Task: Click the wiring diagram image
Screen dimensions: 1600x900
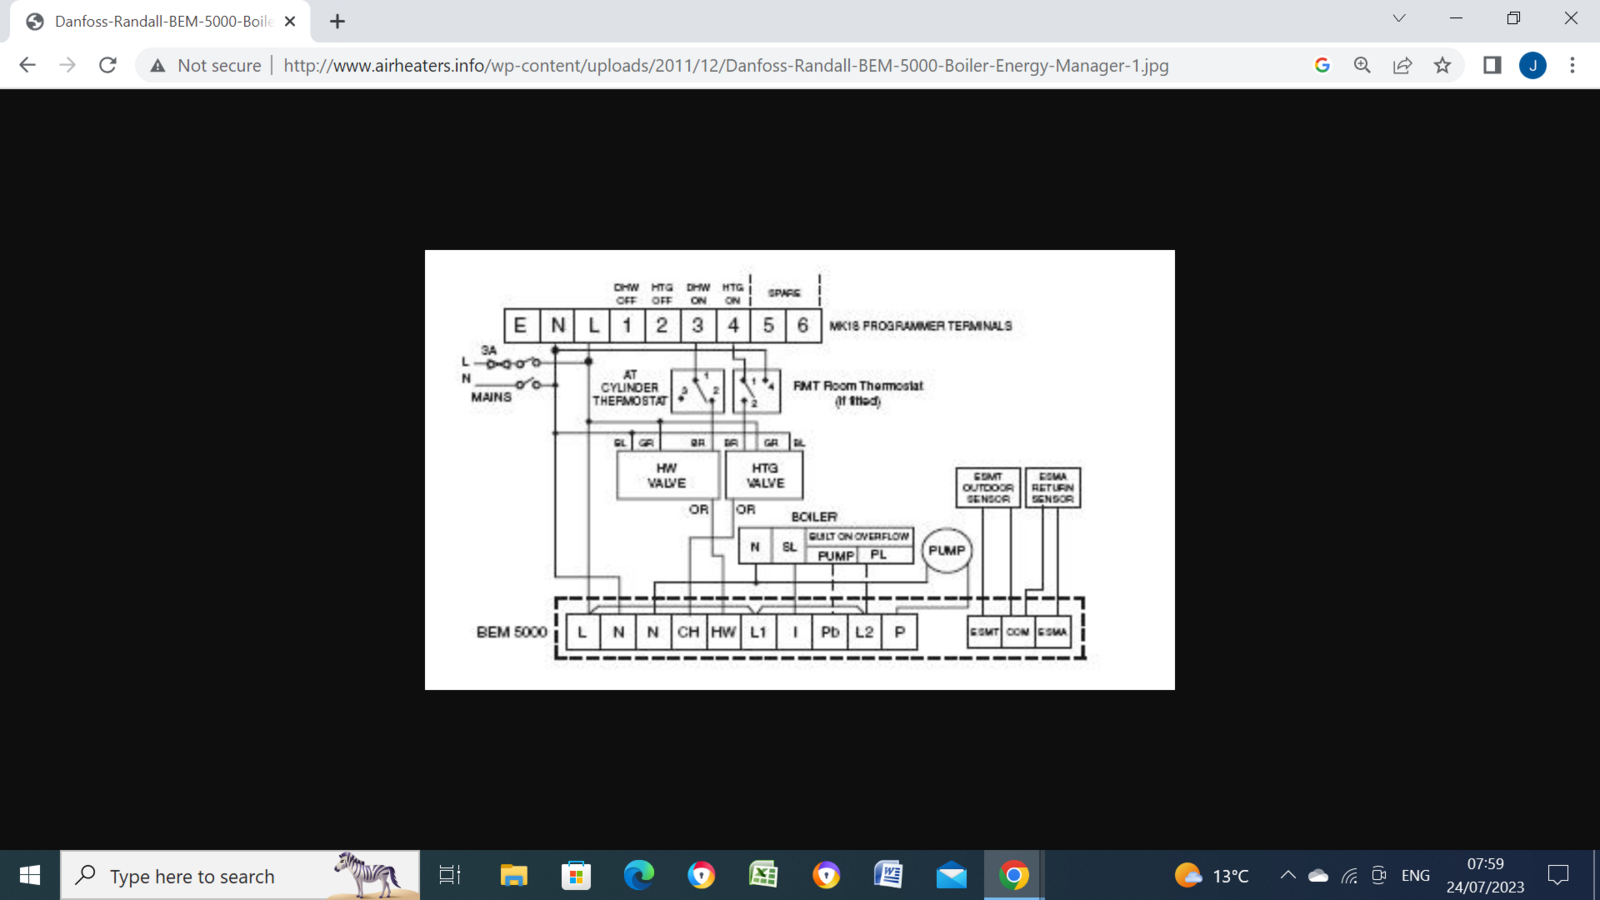Action: click(799, 469)
